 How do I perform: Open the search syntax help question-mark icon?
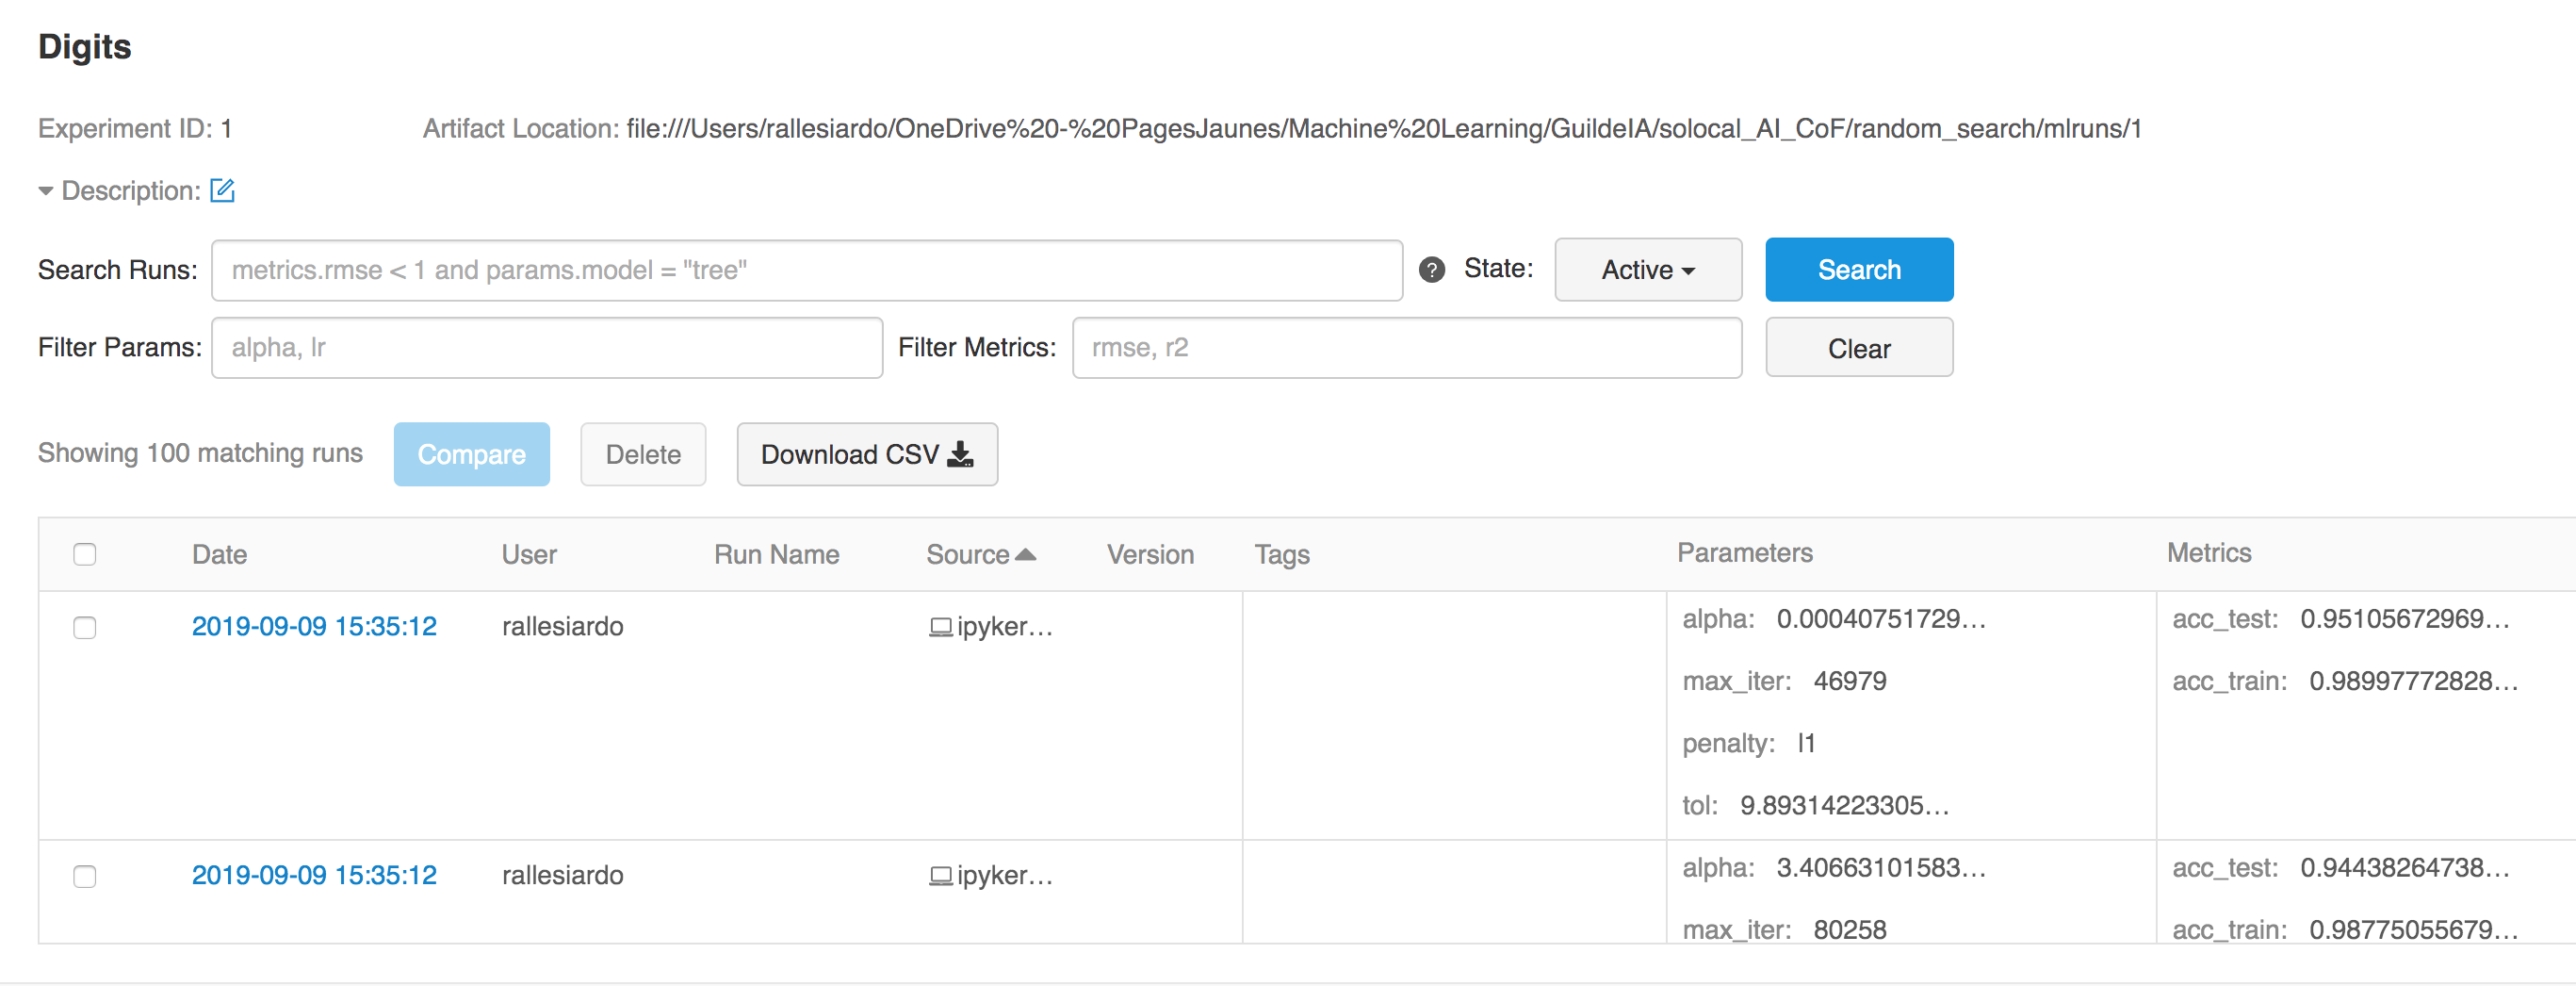[1431, 269]
